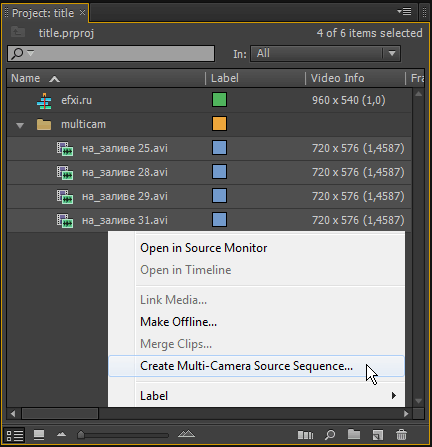Image resolution: width=432 pixels, height=447 pixels.
Task: Click video info of на_заливе 31.avi
Action: click(x=358, y=220)
